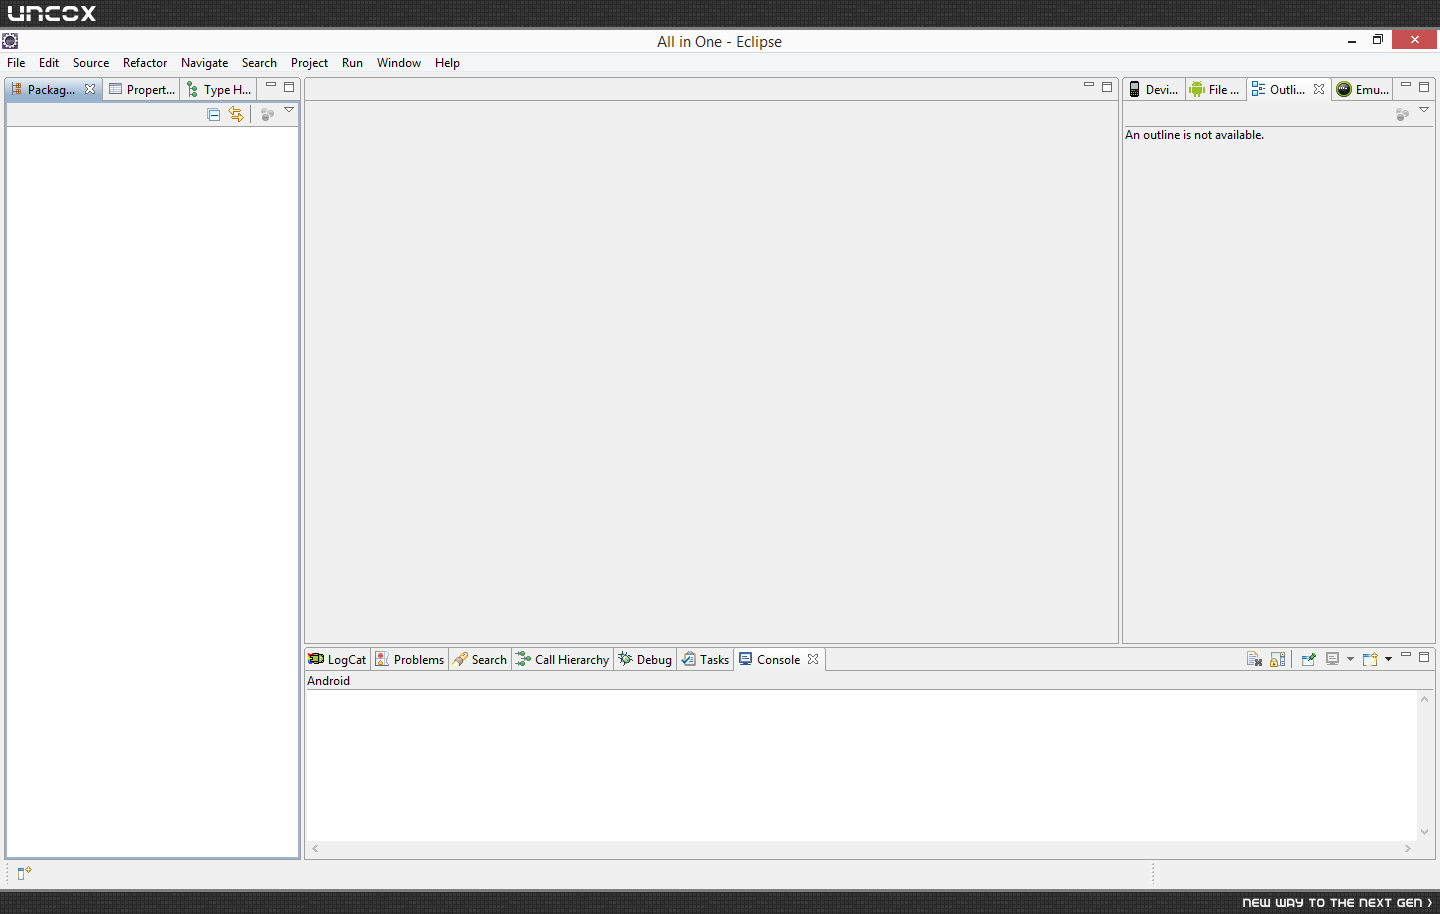Open the Tasks tab
The width and height of the screenshot is (1440, 914).
click(x=706, y=659)
